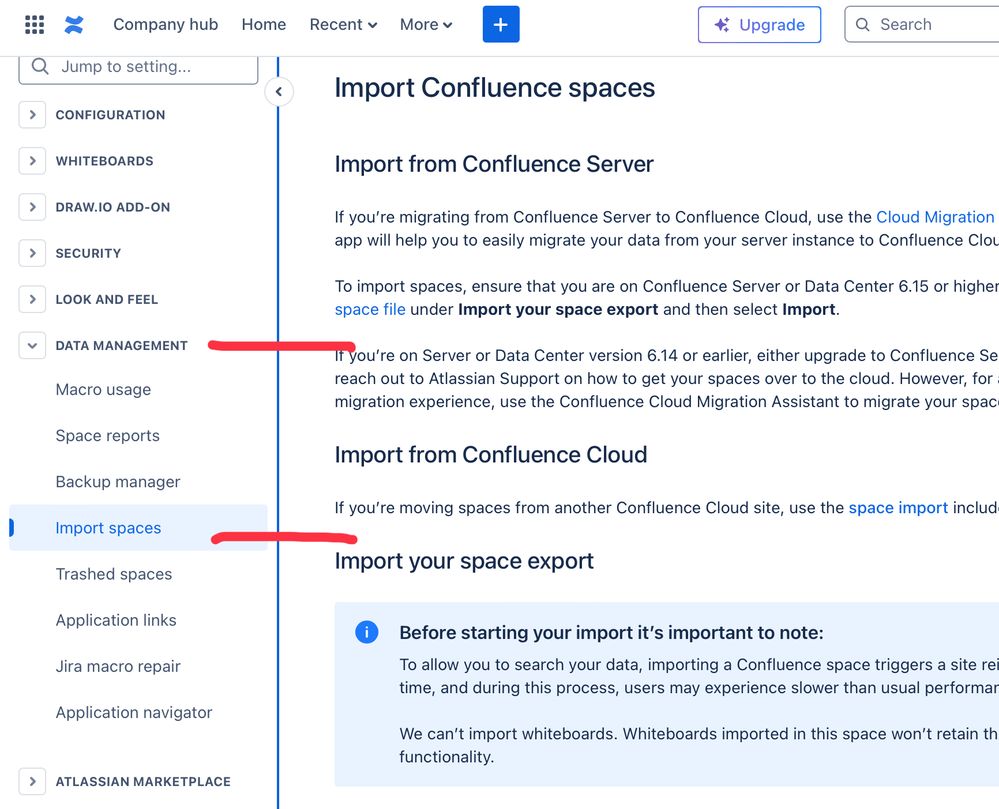Open Jira macro repair

[x=118, y=666]
